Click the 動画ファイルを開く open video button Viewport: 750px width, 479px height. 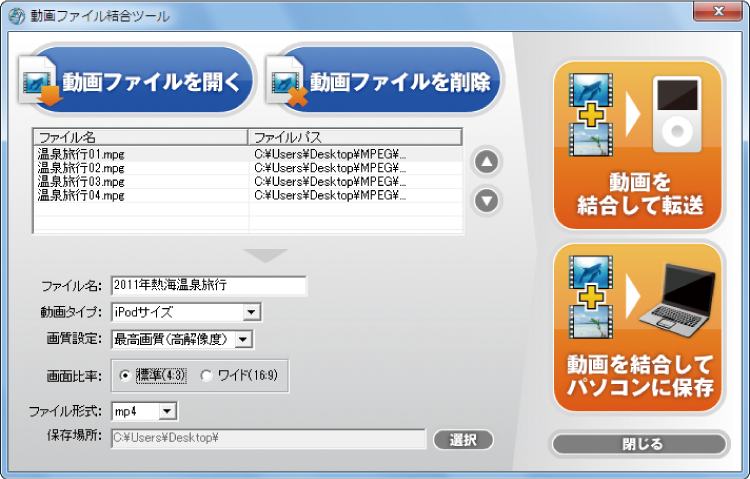pos(136,81)
